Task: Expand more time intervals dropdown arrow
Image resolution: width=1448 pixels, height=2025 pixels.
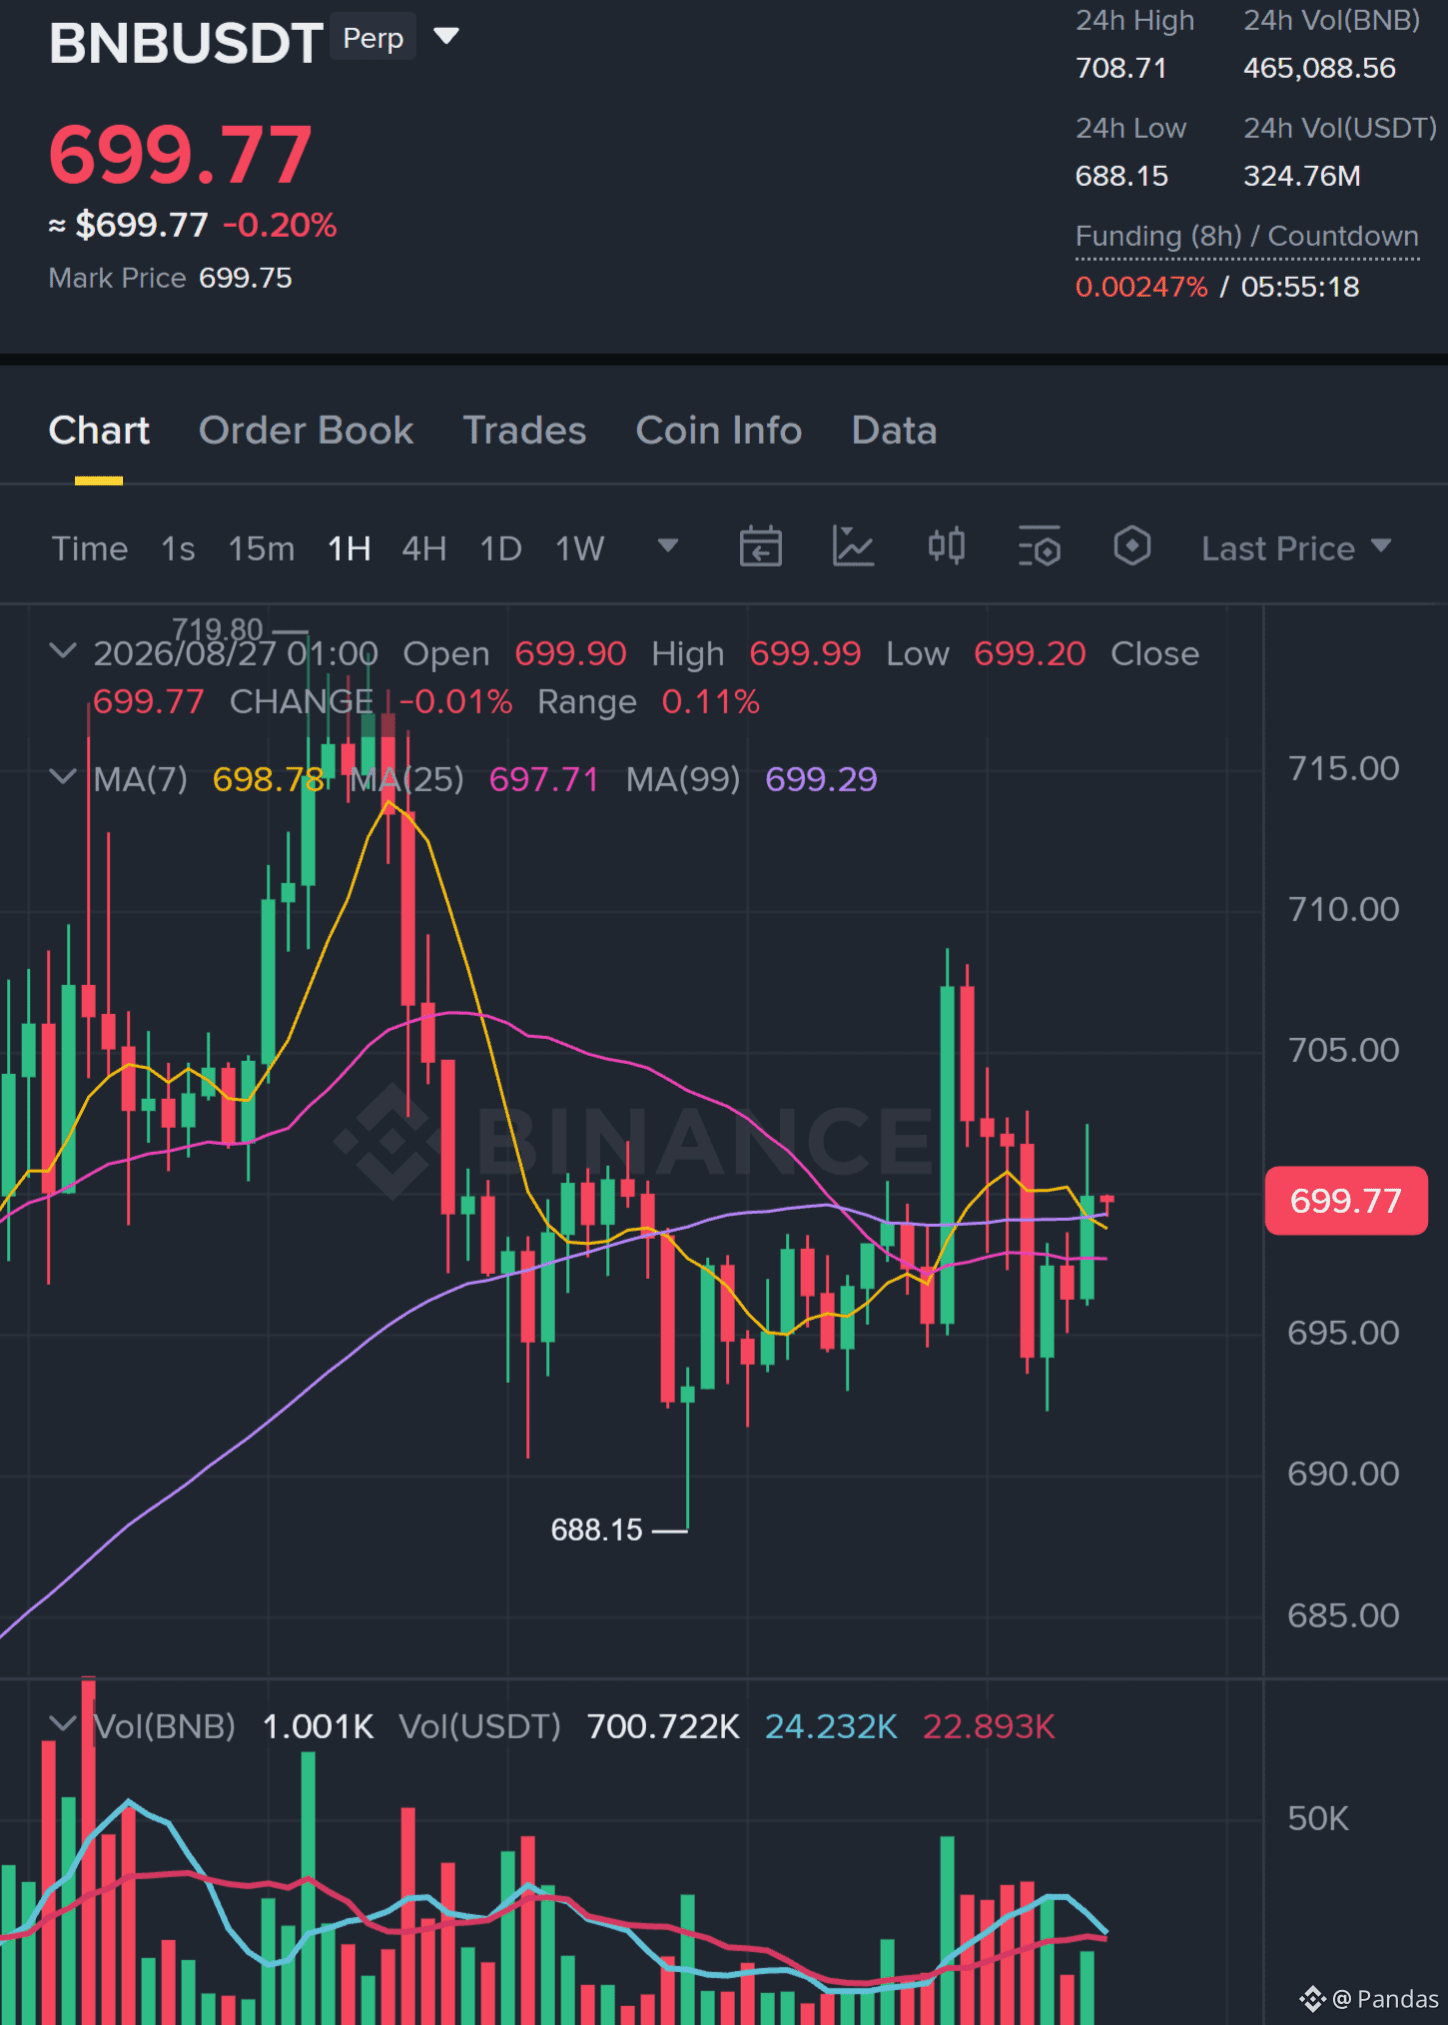Action: [x=668, y=546]
